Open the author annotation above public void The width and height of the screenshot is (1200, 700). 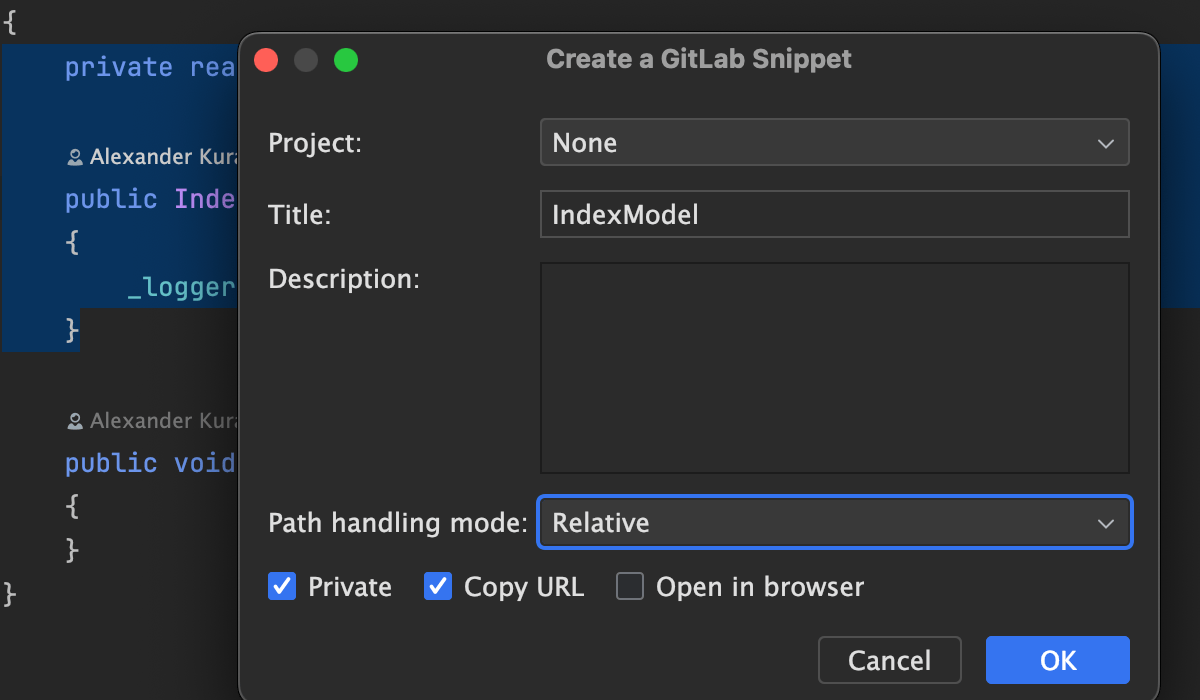[160, 421]
